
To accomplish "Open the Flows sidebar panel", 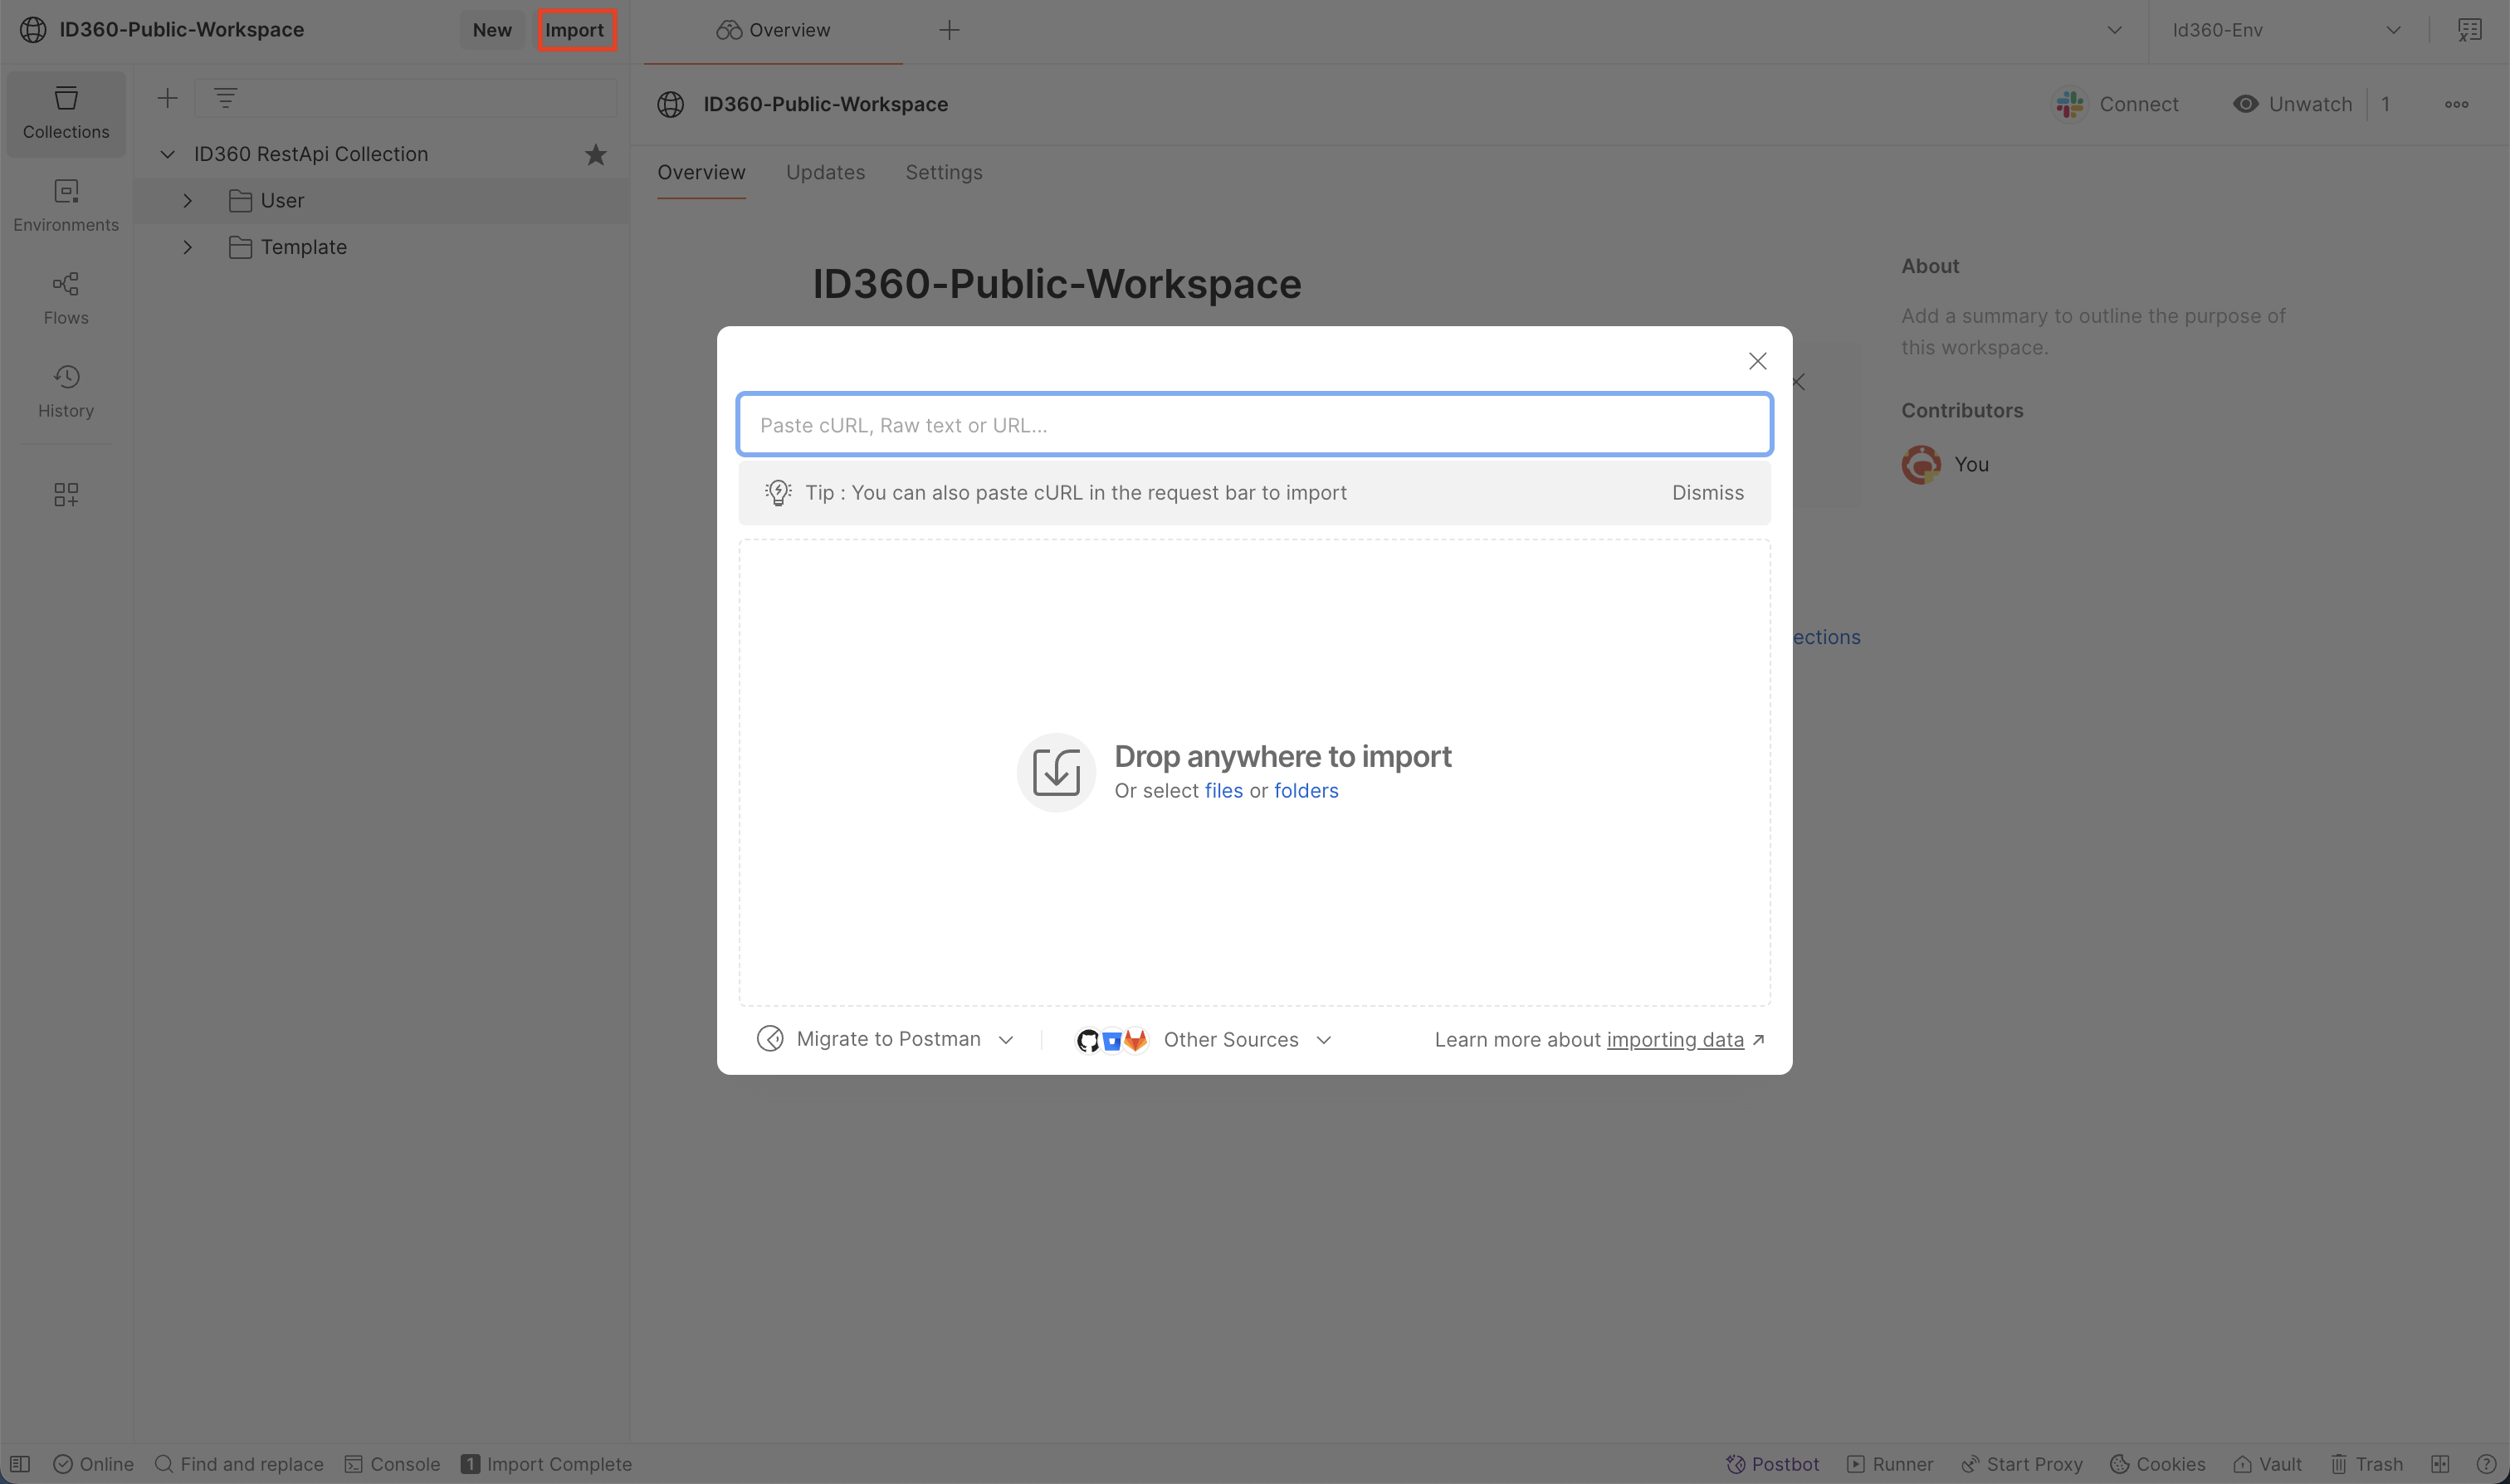I will tap(66, 299).
